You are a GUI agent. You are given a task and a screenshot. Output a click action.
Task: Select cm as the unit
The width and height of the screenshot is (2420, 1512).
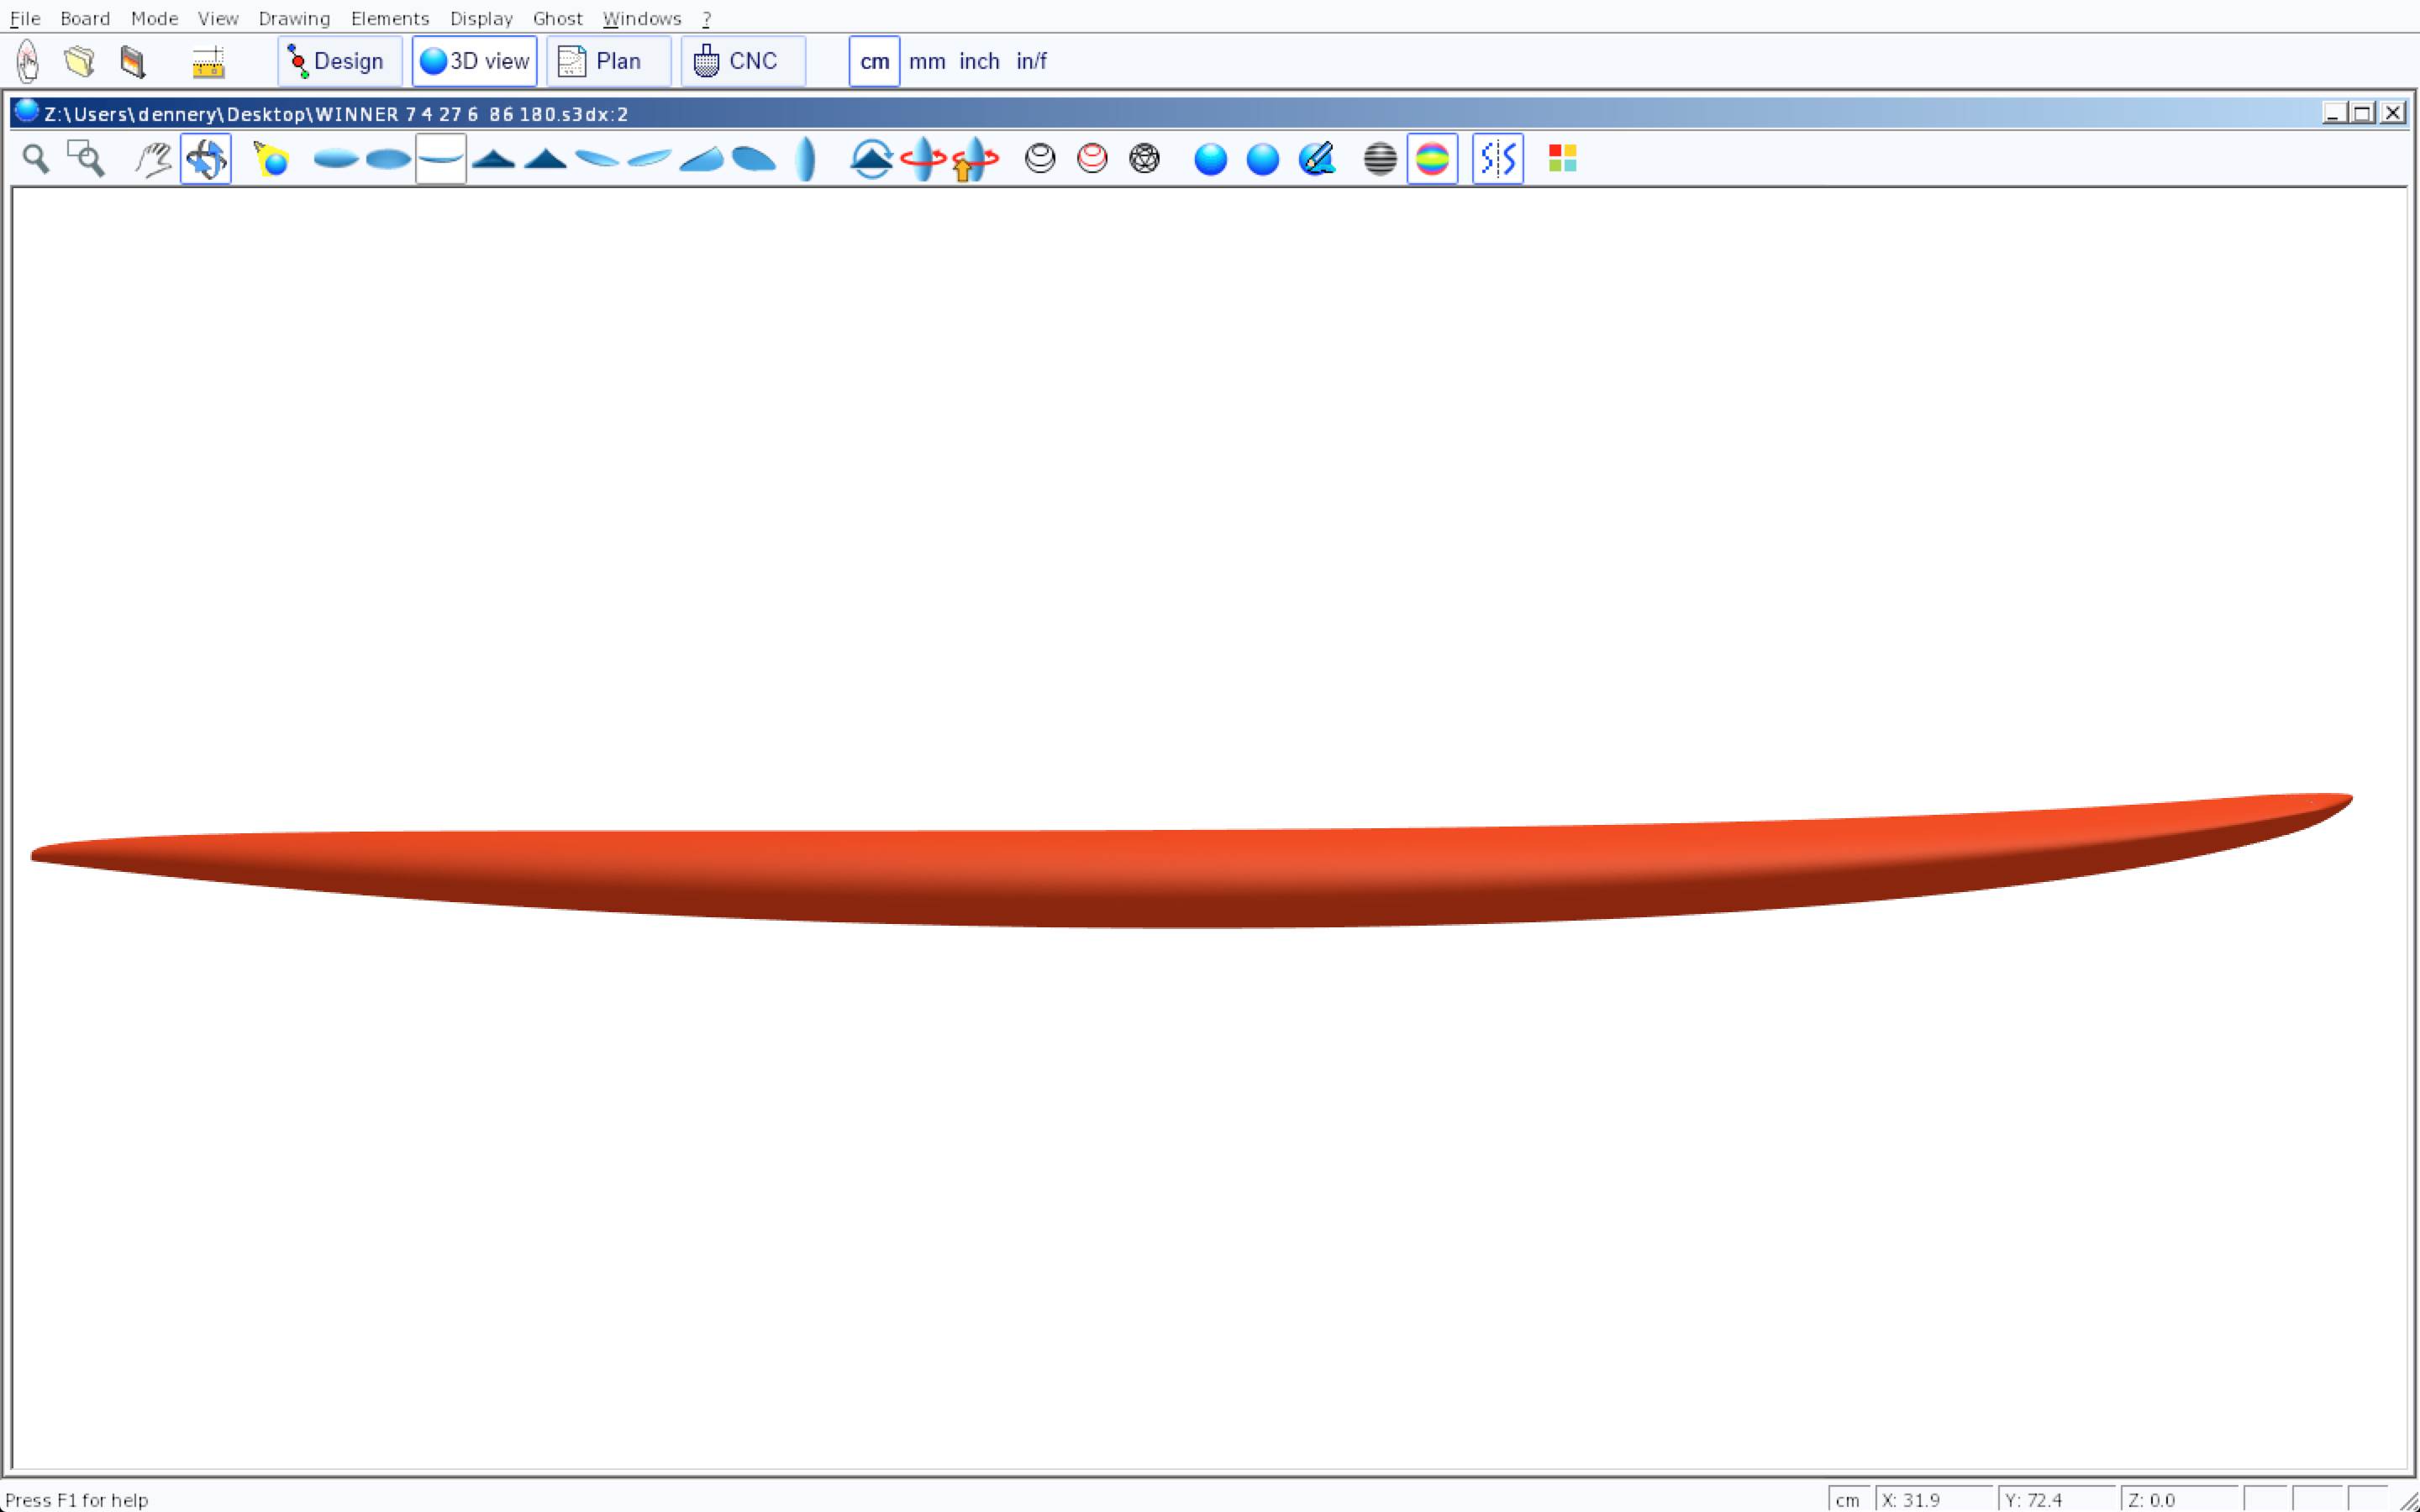coord(874,62)
